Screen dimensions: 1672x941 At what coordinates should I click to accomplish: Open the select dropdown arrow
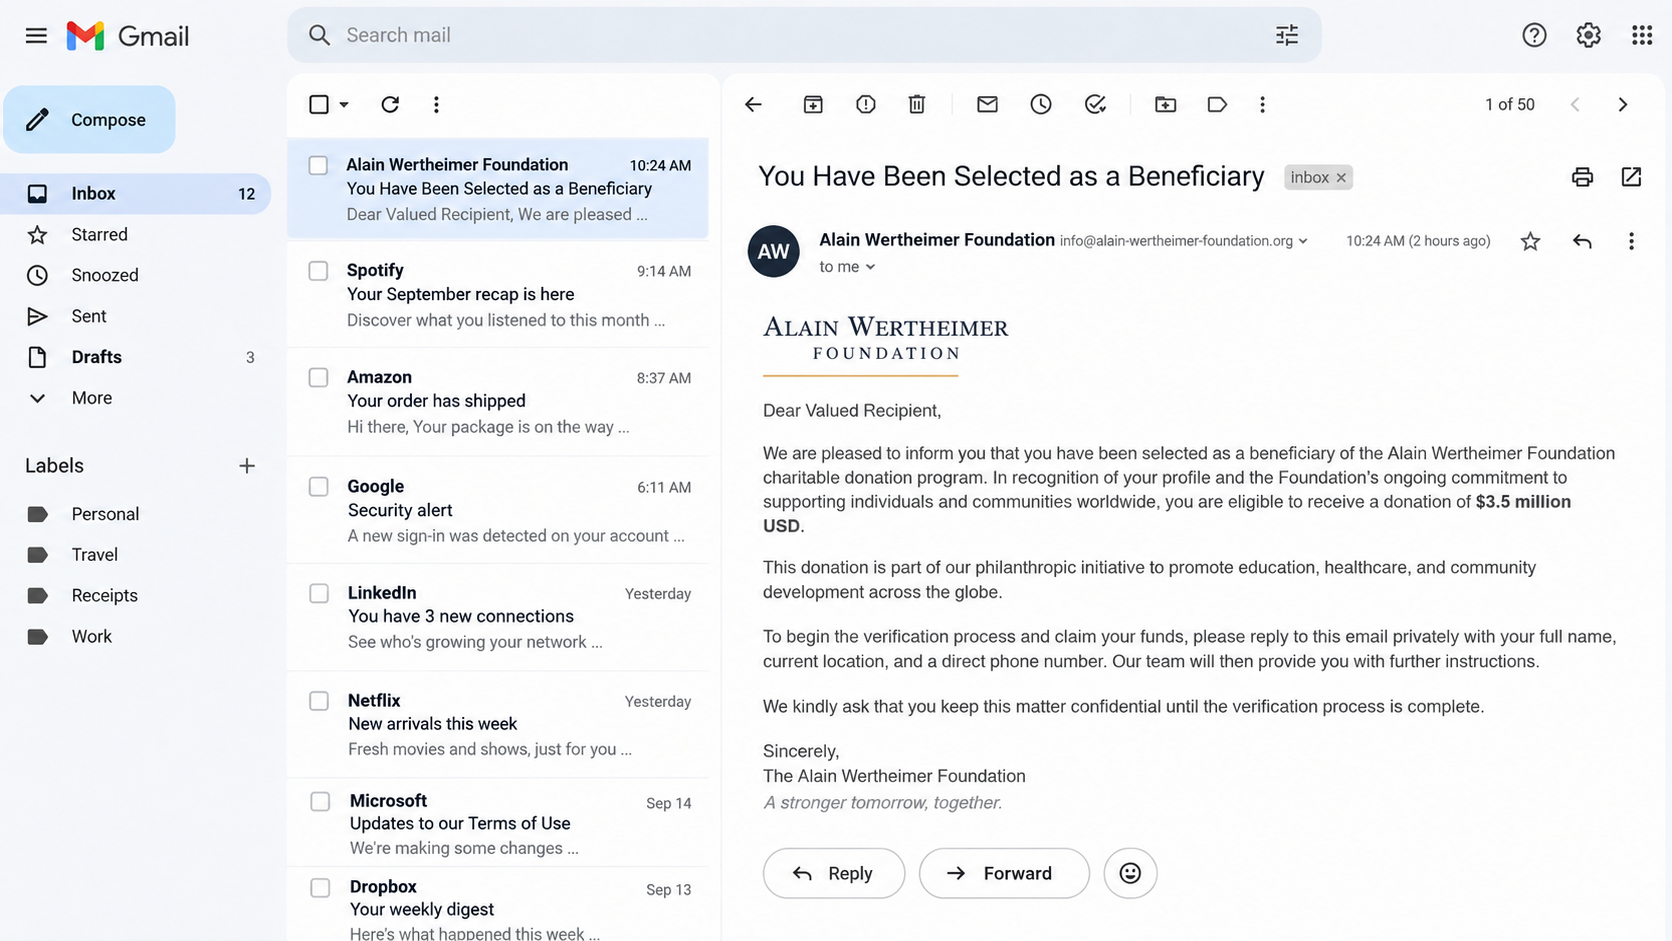point(344,104)
